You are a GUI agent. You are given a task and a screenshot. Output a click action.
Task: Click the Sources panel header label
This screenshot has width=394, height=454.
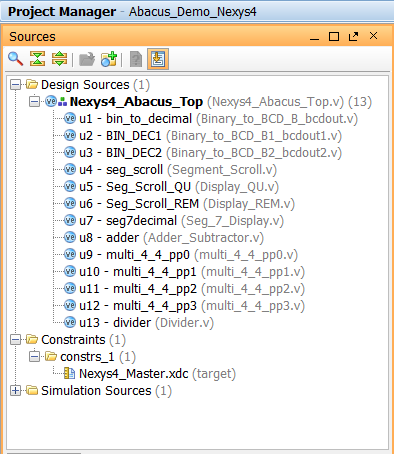click(x=32, y=37)
